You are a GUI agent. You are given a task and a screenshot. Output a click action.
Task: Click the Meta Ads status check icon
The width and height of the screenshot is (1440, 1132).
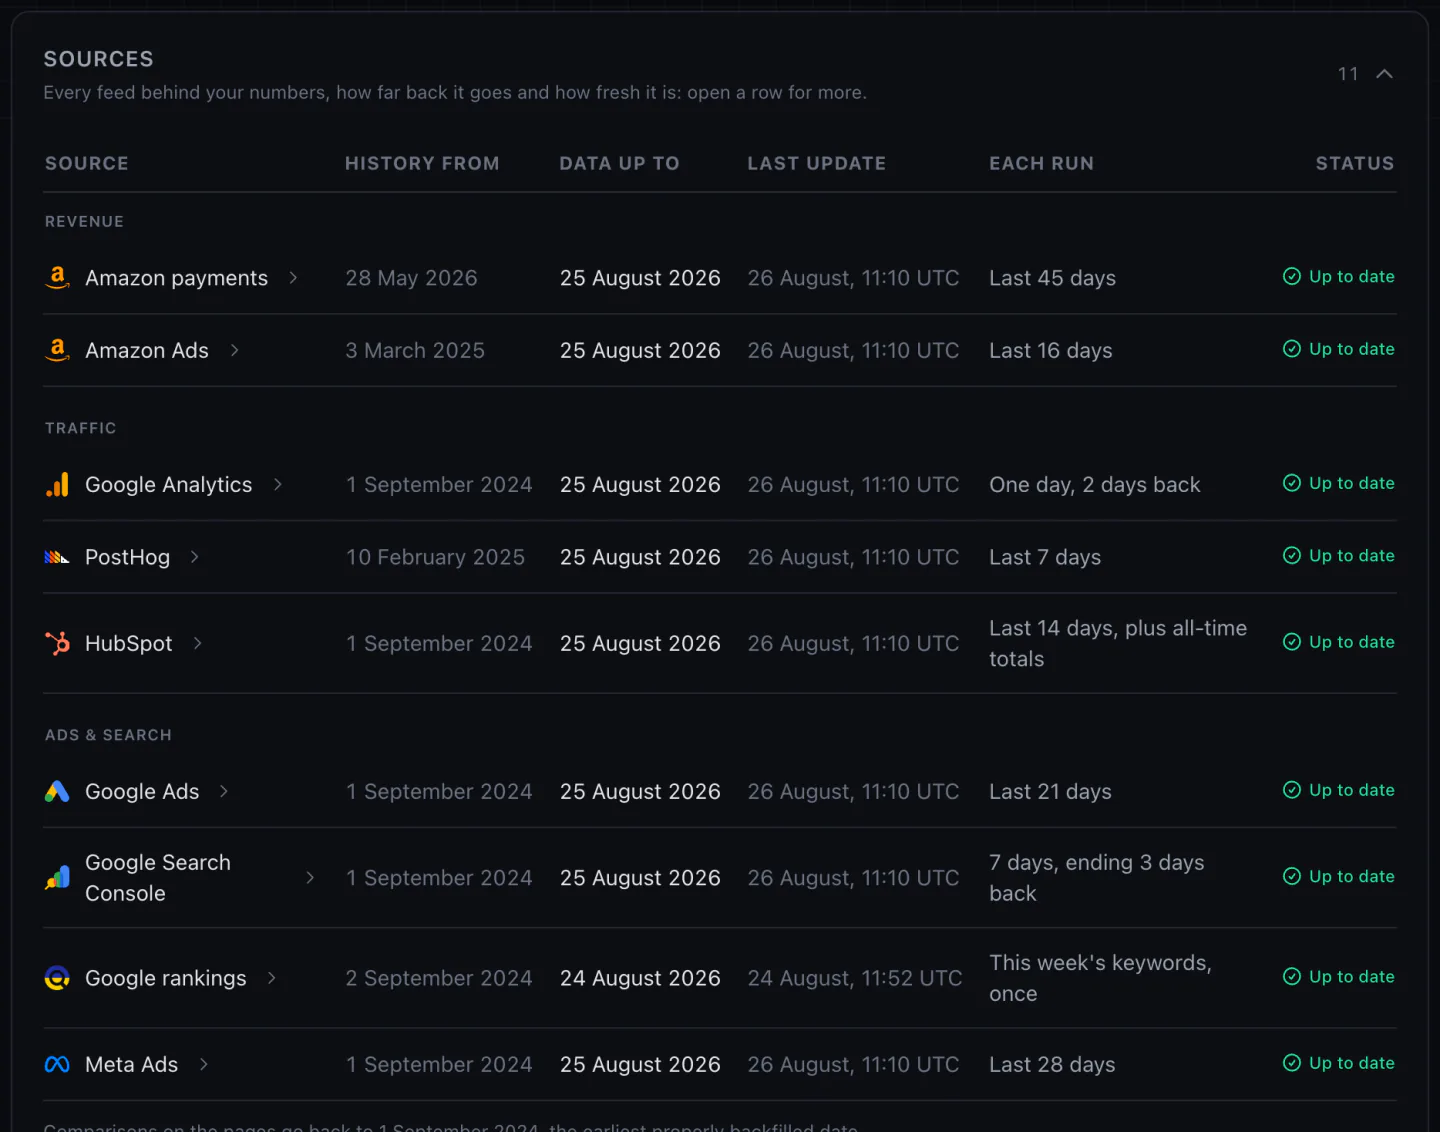coord(1292,1063)
